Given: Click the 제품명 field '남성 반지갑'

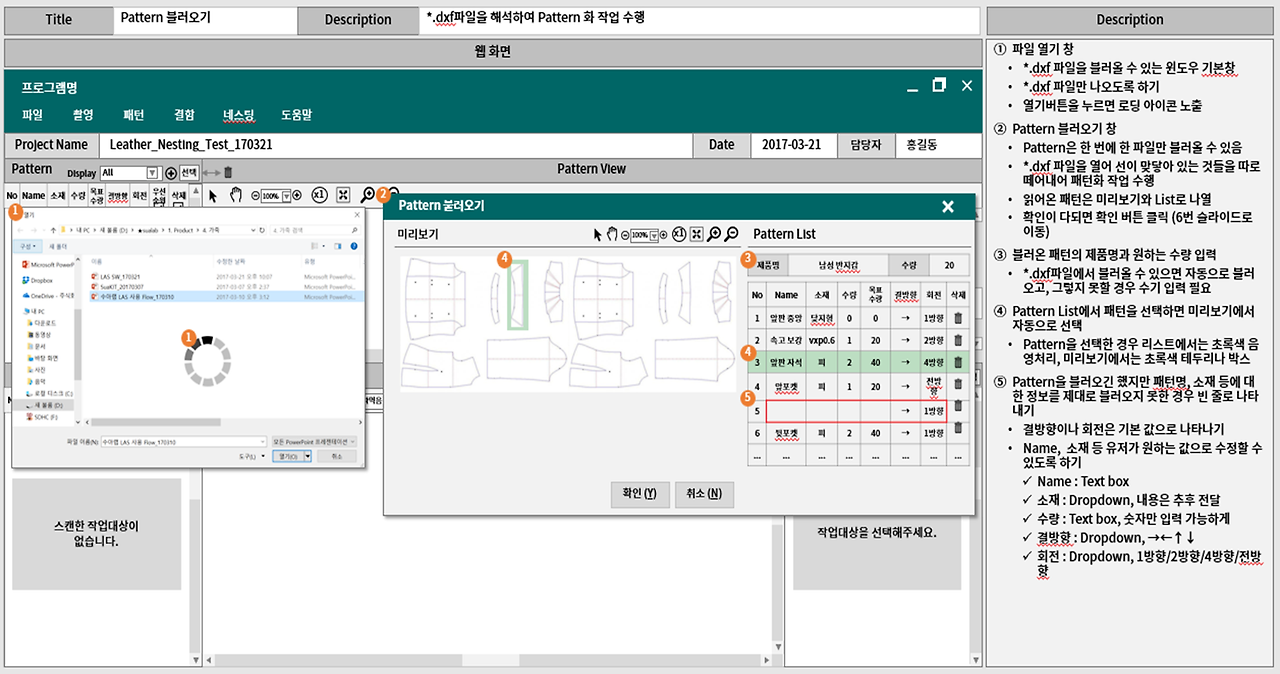Looking at the screenshot, I should (x=838, y=265).
